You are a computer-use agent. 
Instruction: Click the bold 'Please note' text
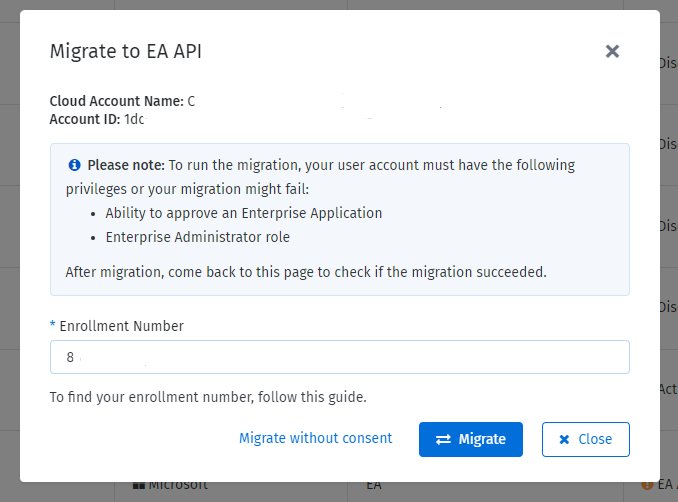[125, 165]
